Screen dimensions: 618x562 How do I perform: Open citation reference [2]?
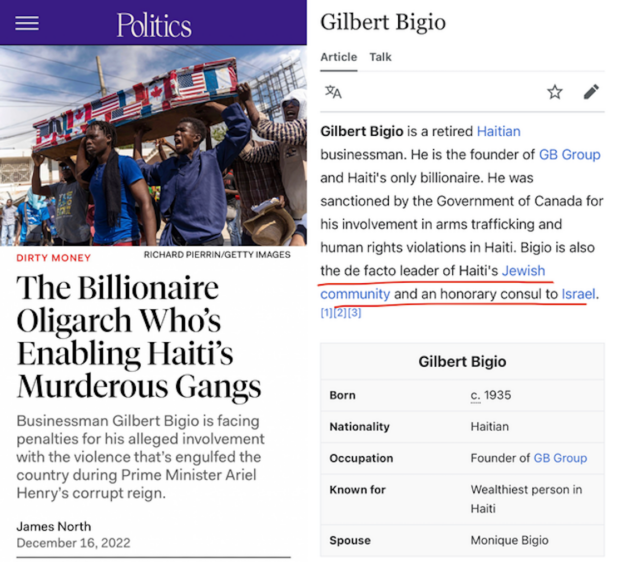click(x=340, y=313)
